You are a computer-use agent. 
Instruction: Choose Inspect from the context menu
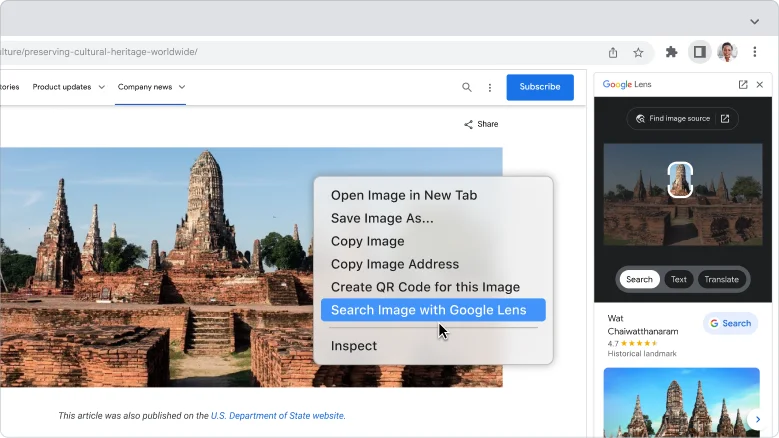pos(433,346)
